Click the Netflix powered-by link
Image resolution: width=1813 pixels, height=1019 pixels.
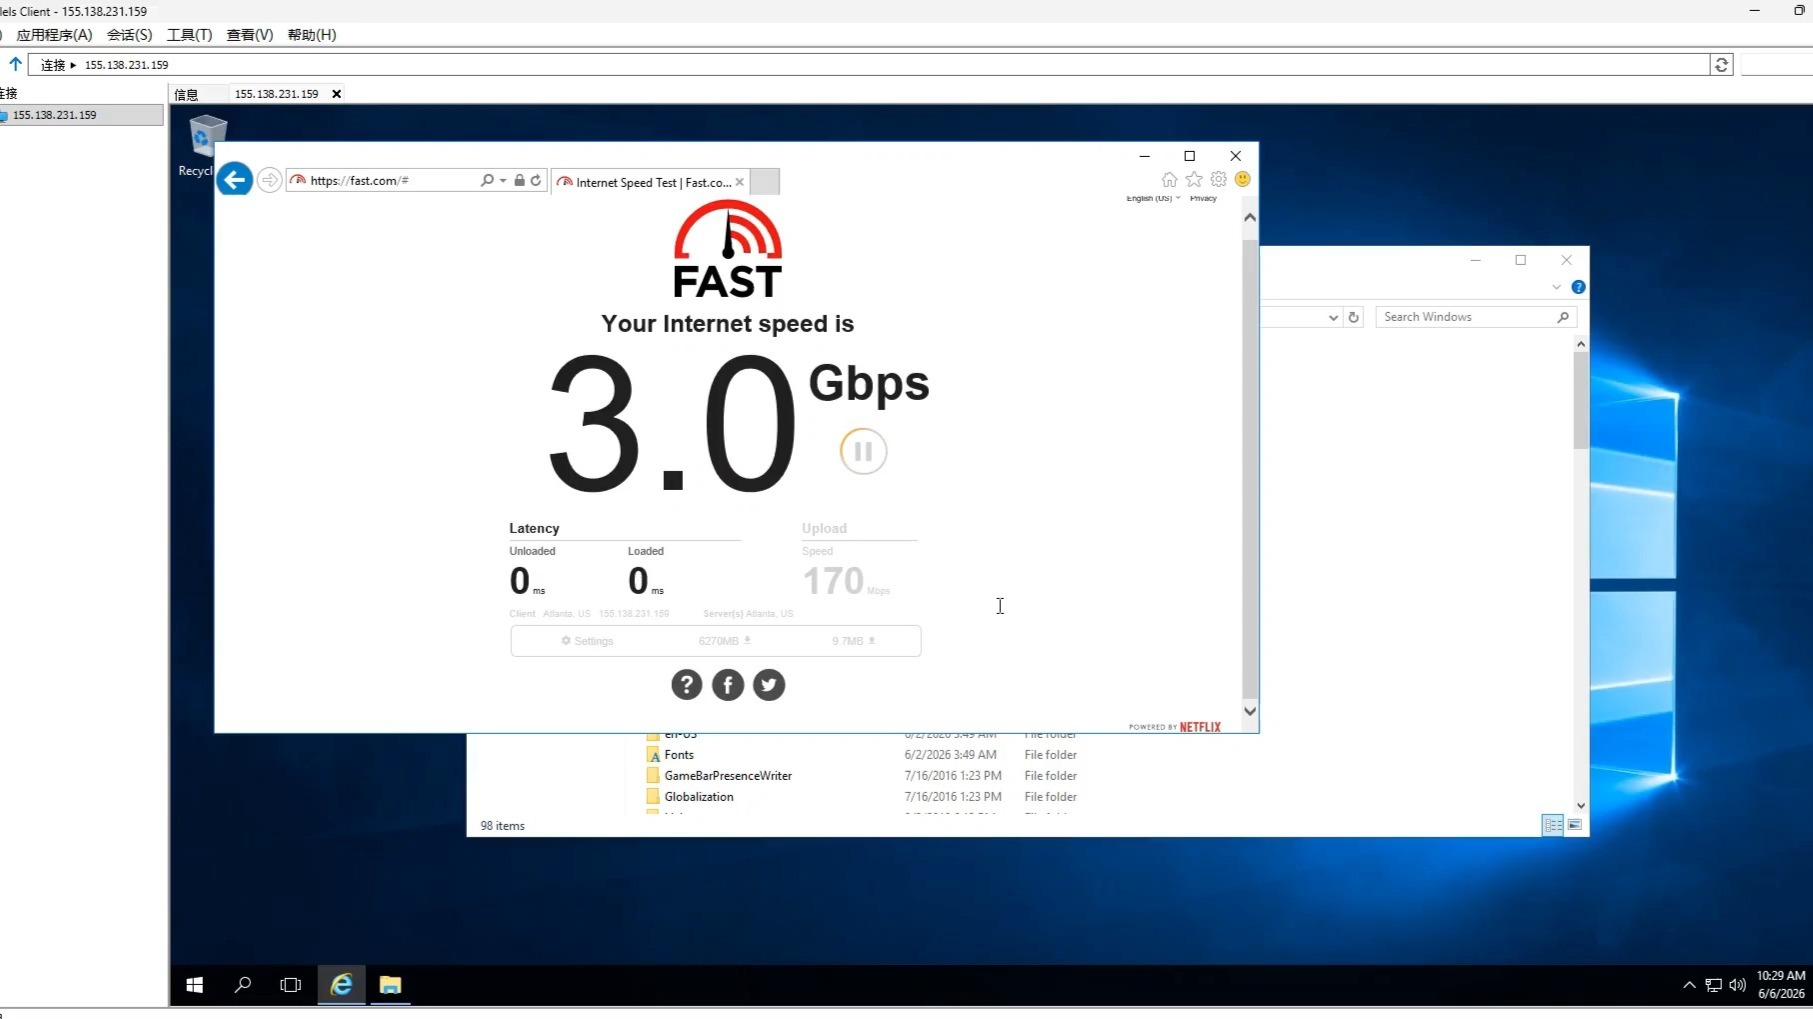click(x=1175, y=727)
